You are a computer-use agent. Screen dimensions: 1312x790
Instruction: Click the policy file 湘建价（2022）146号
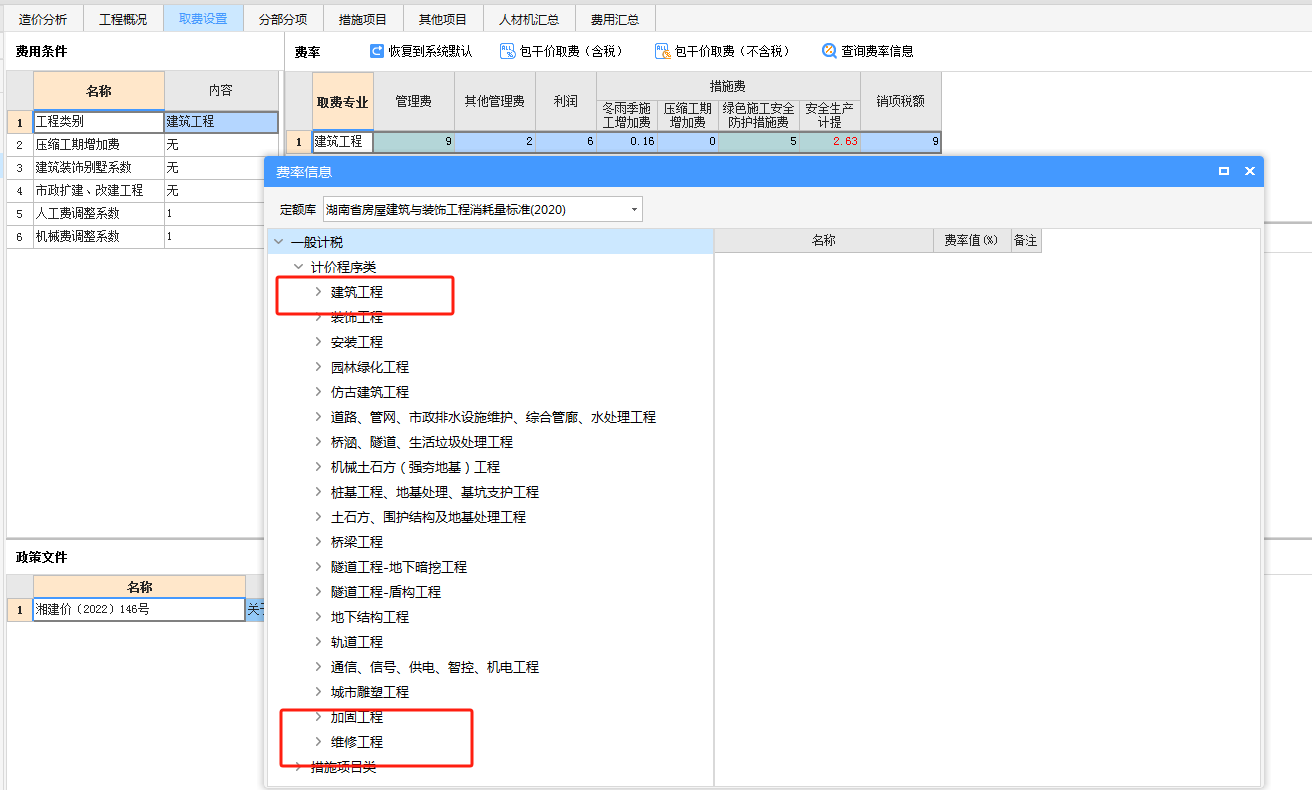coord(139,609)
